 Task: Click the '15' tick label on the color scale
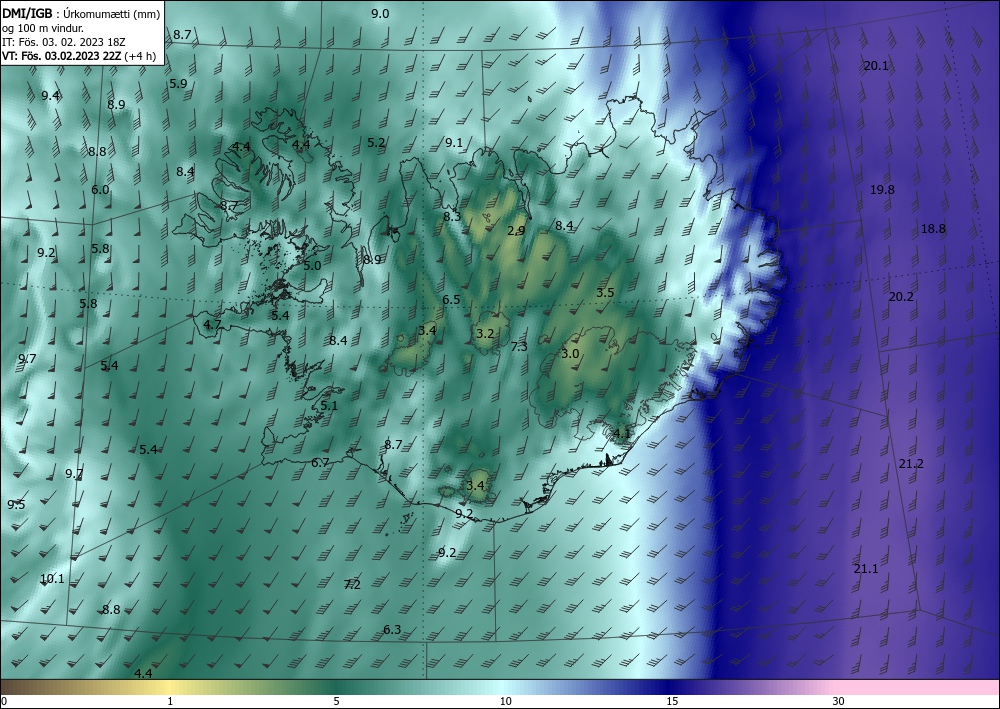pos(672,702)
